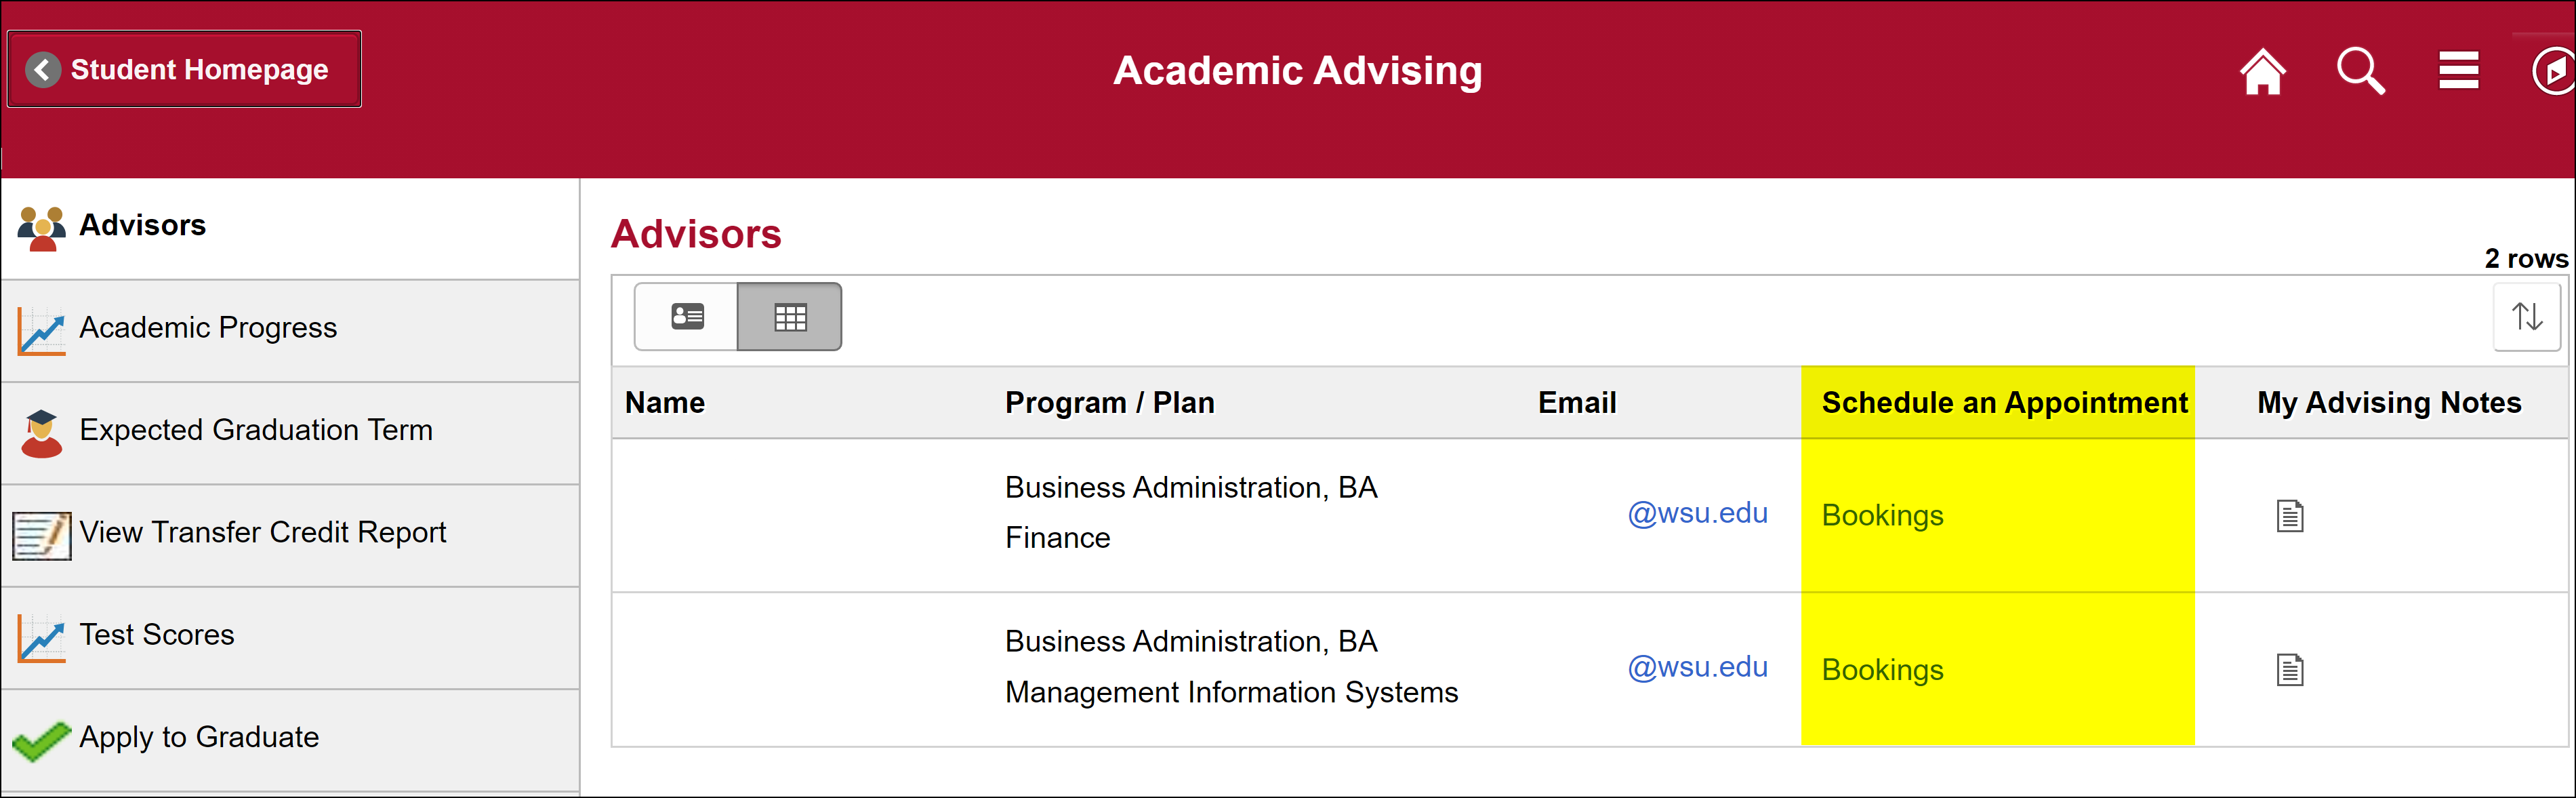Image resolution: width=2576 pixels, height=798 pixels.
Task: Select Test Scores from the sidebar
Action: click(156, 634)
